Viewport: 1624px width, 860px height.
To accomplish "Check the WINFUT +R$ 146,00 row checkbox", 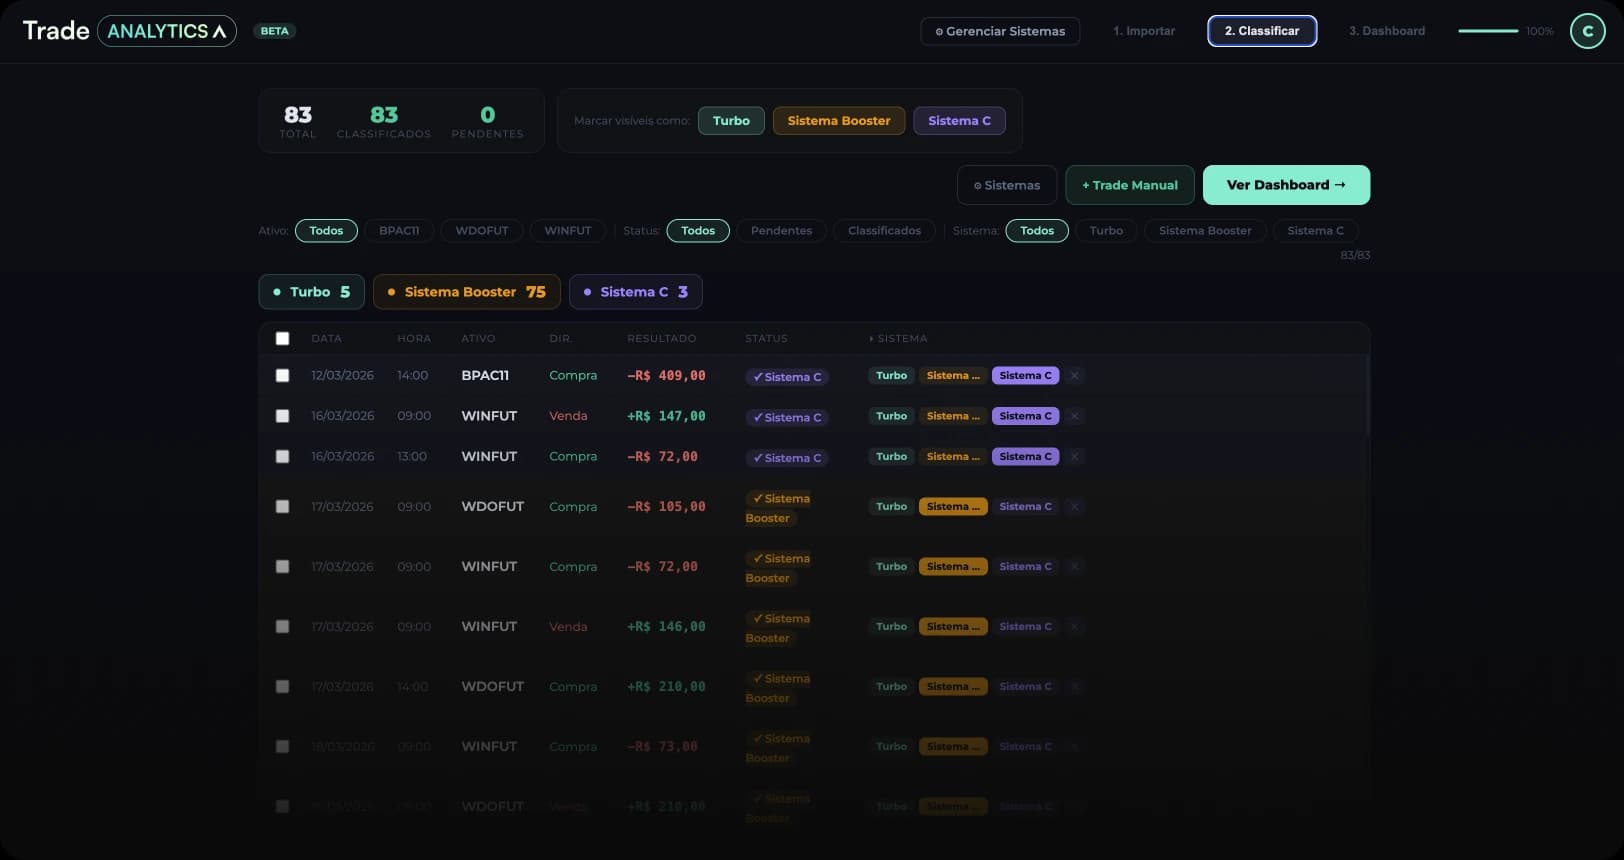I will 282,626.
